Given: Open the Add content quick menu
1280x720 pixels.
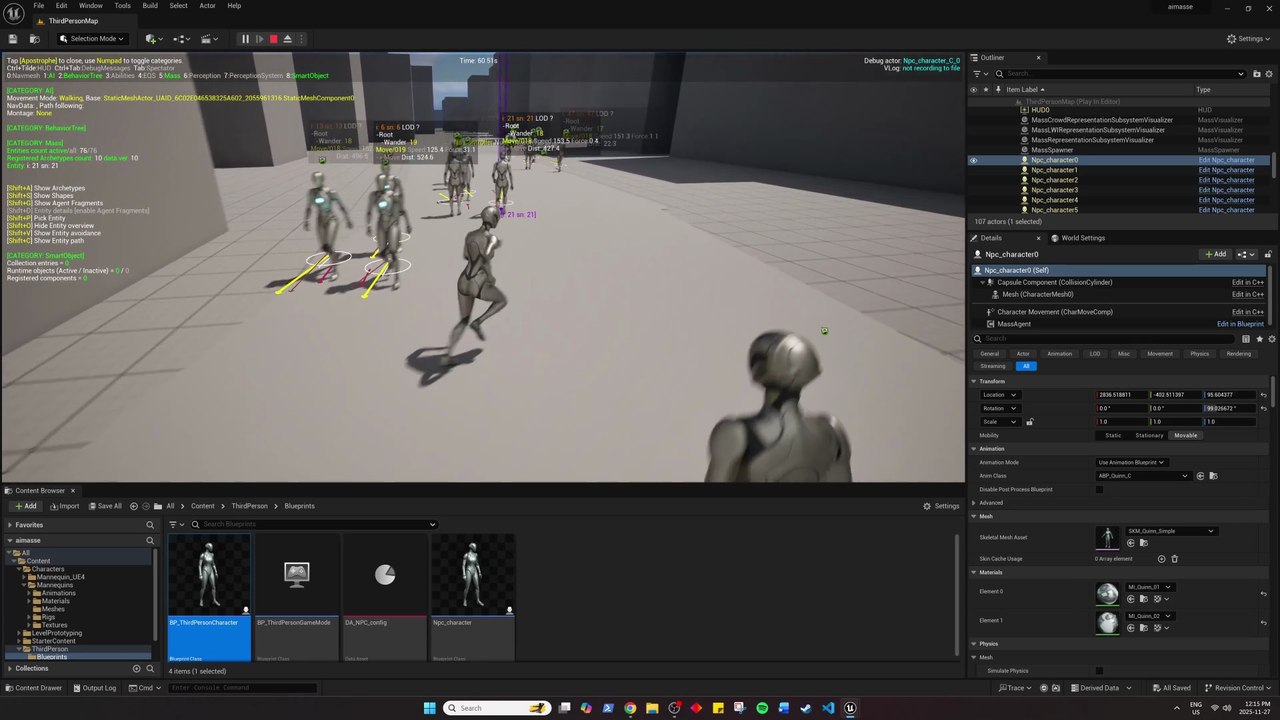Looking at the screenshot, I should 153,39.
